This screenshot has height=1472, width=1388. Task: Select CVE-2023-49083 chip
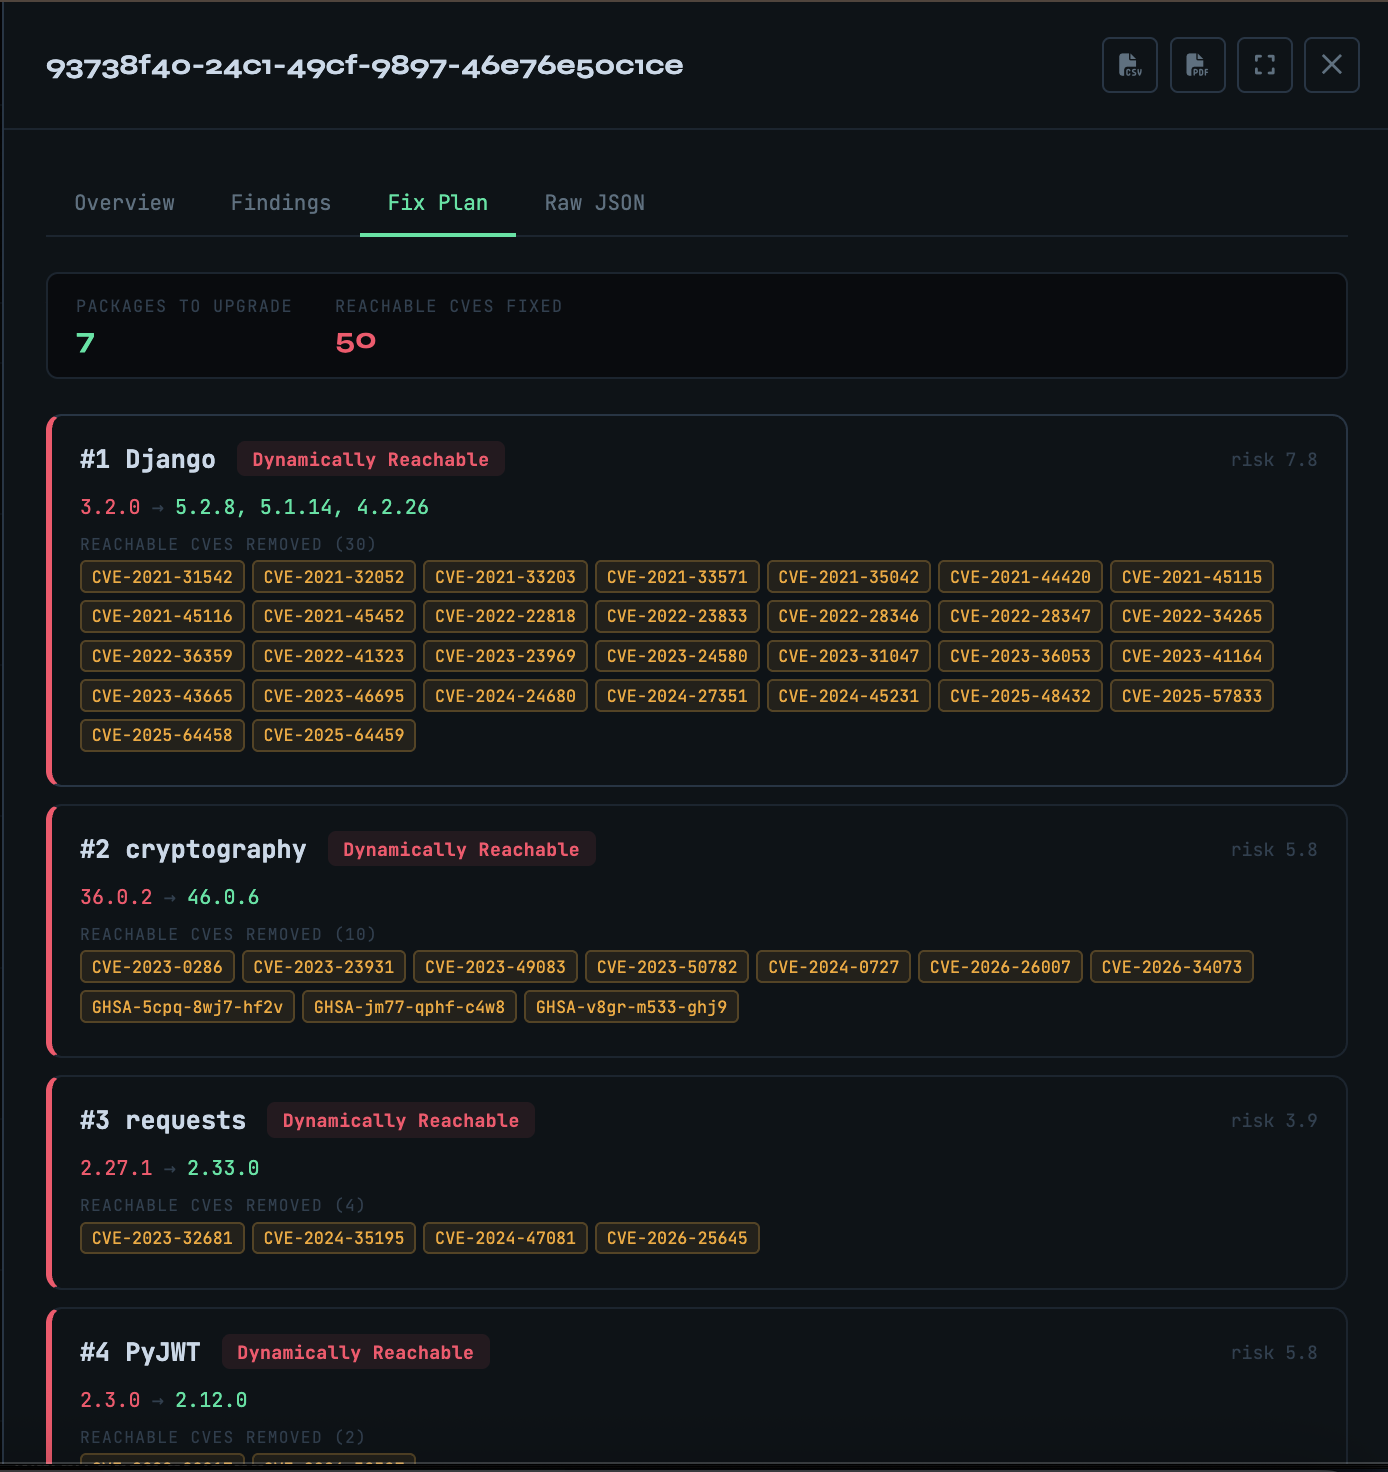coord(495,967)
